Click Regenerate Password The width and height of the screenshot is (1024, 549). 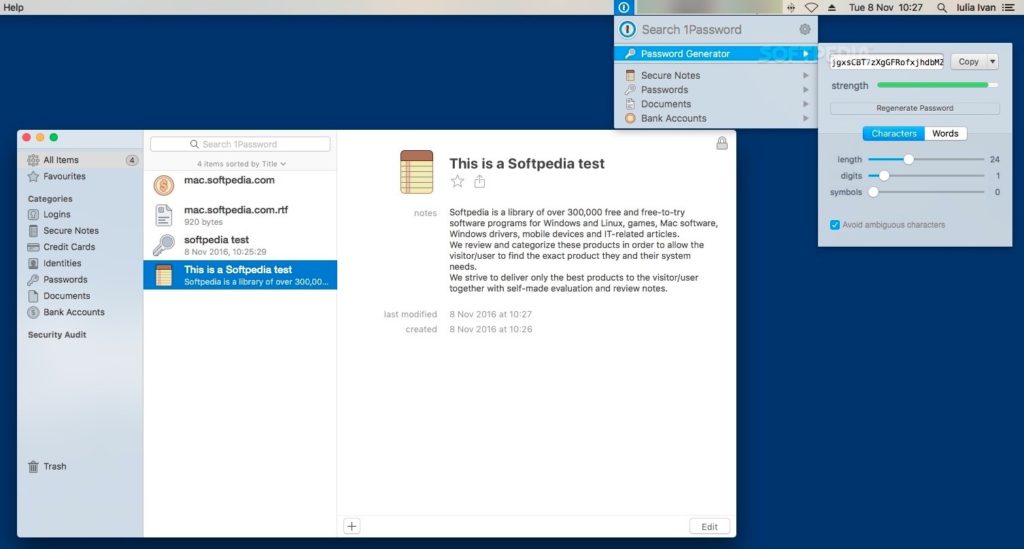[914, 108]
